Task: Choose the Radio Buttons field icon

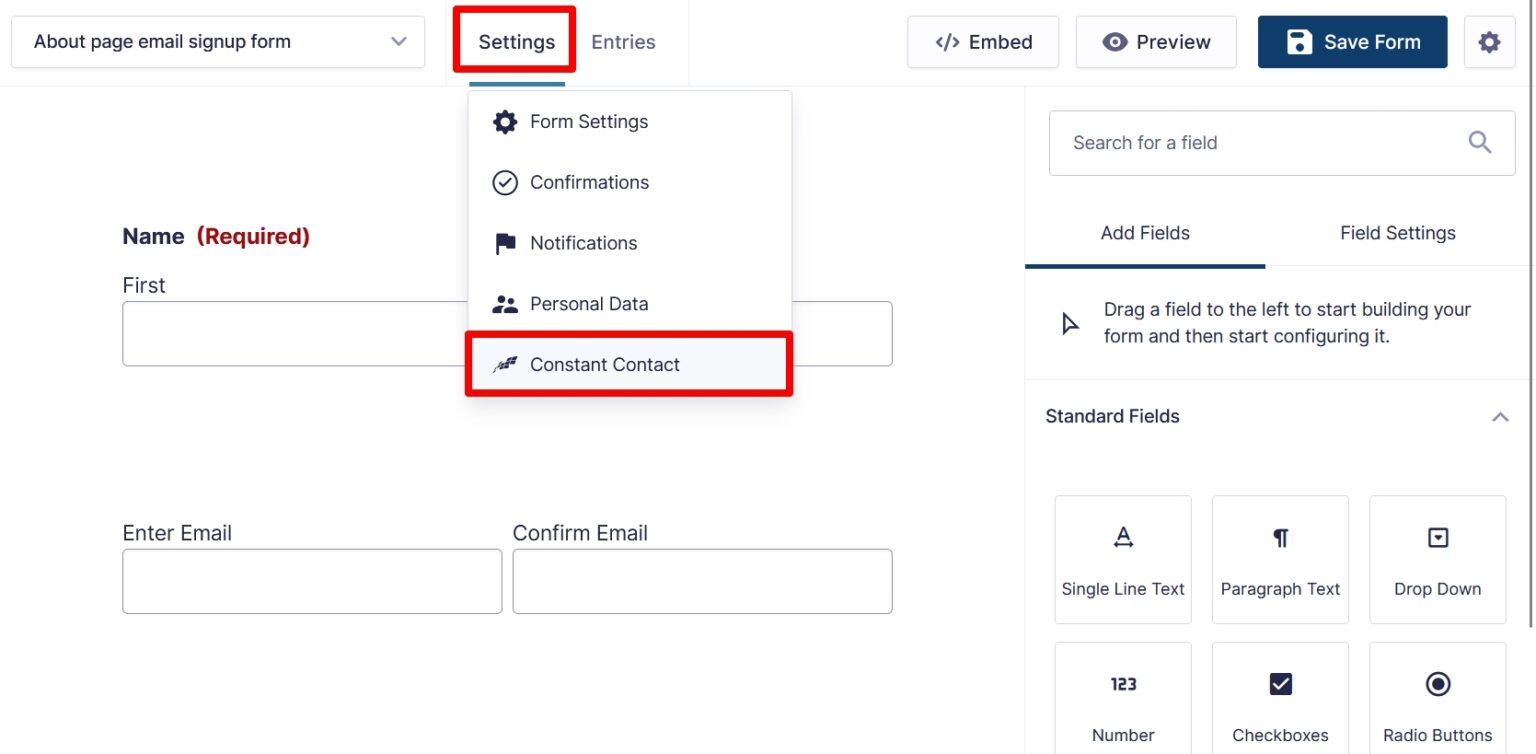Action: point(1437,684)
